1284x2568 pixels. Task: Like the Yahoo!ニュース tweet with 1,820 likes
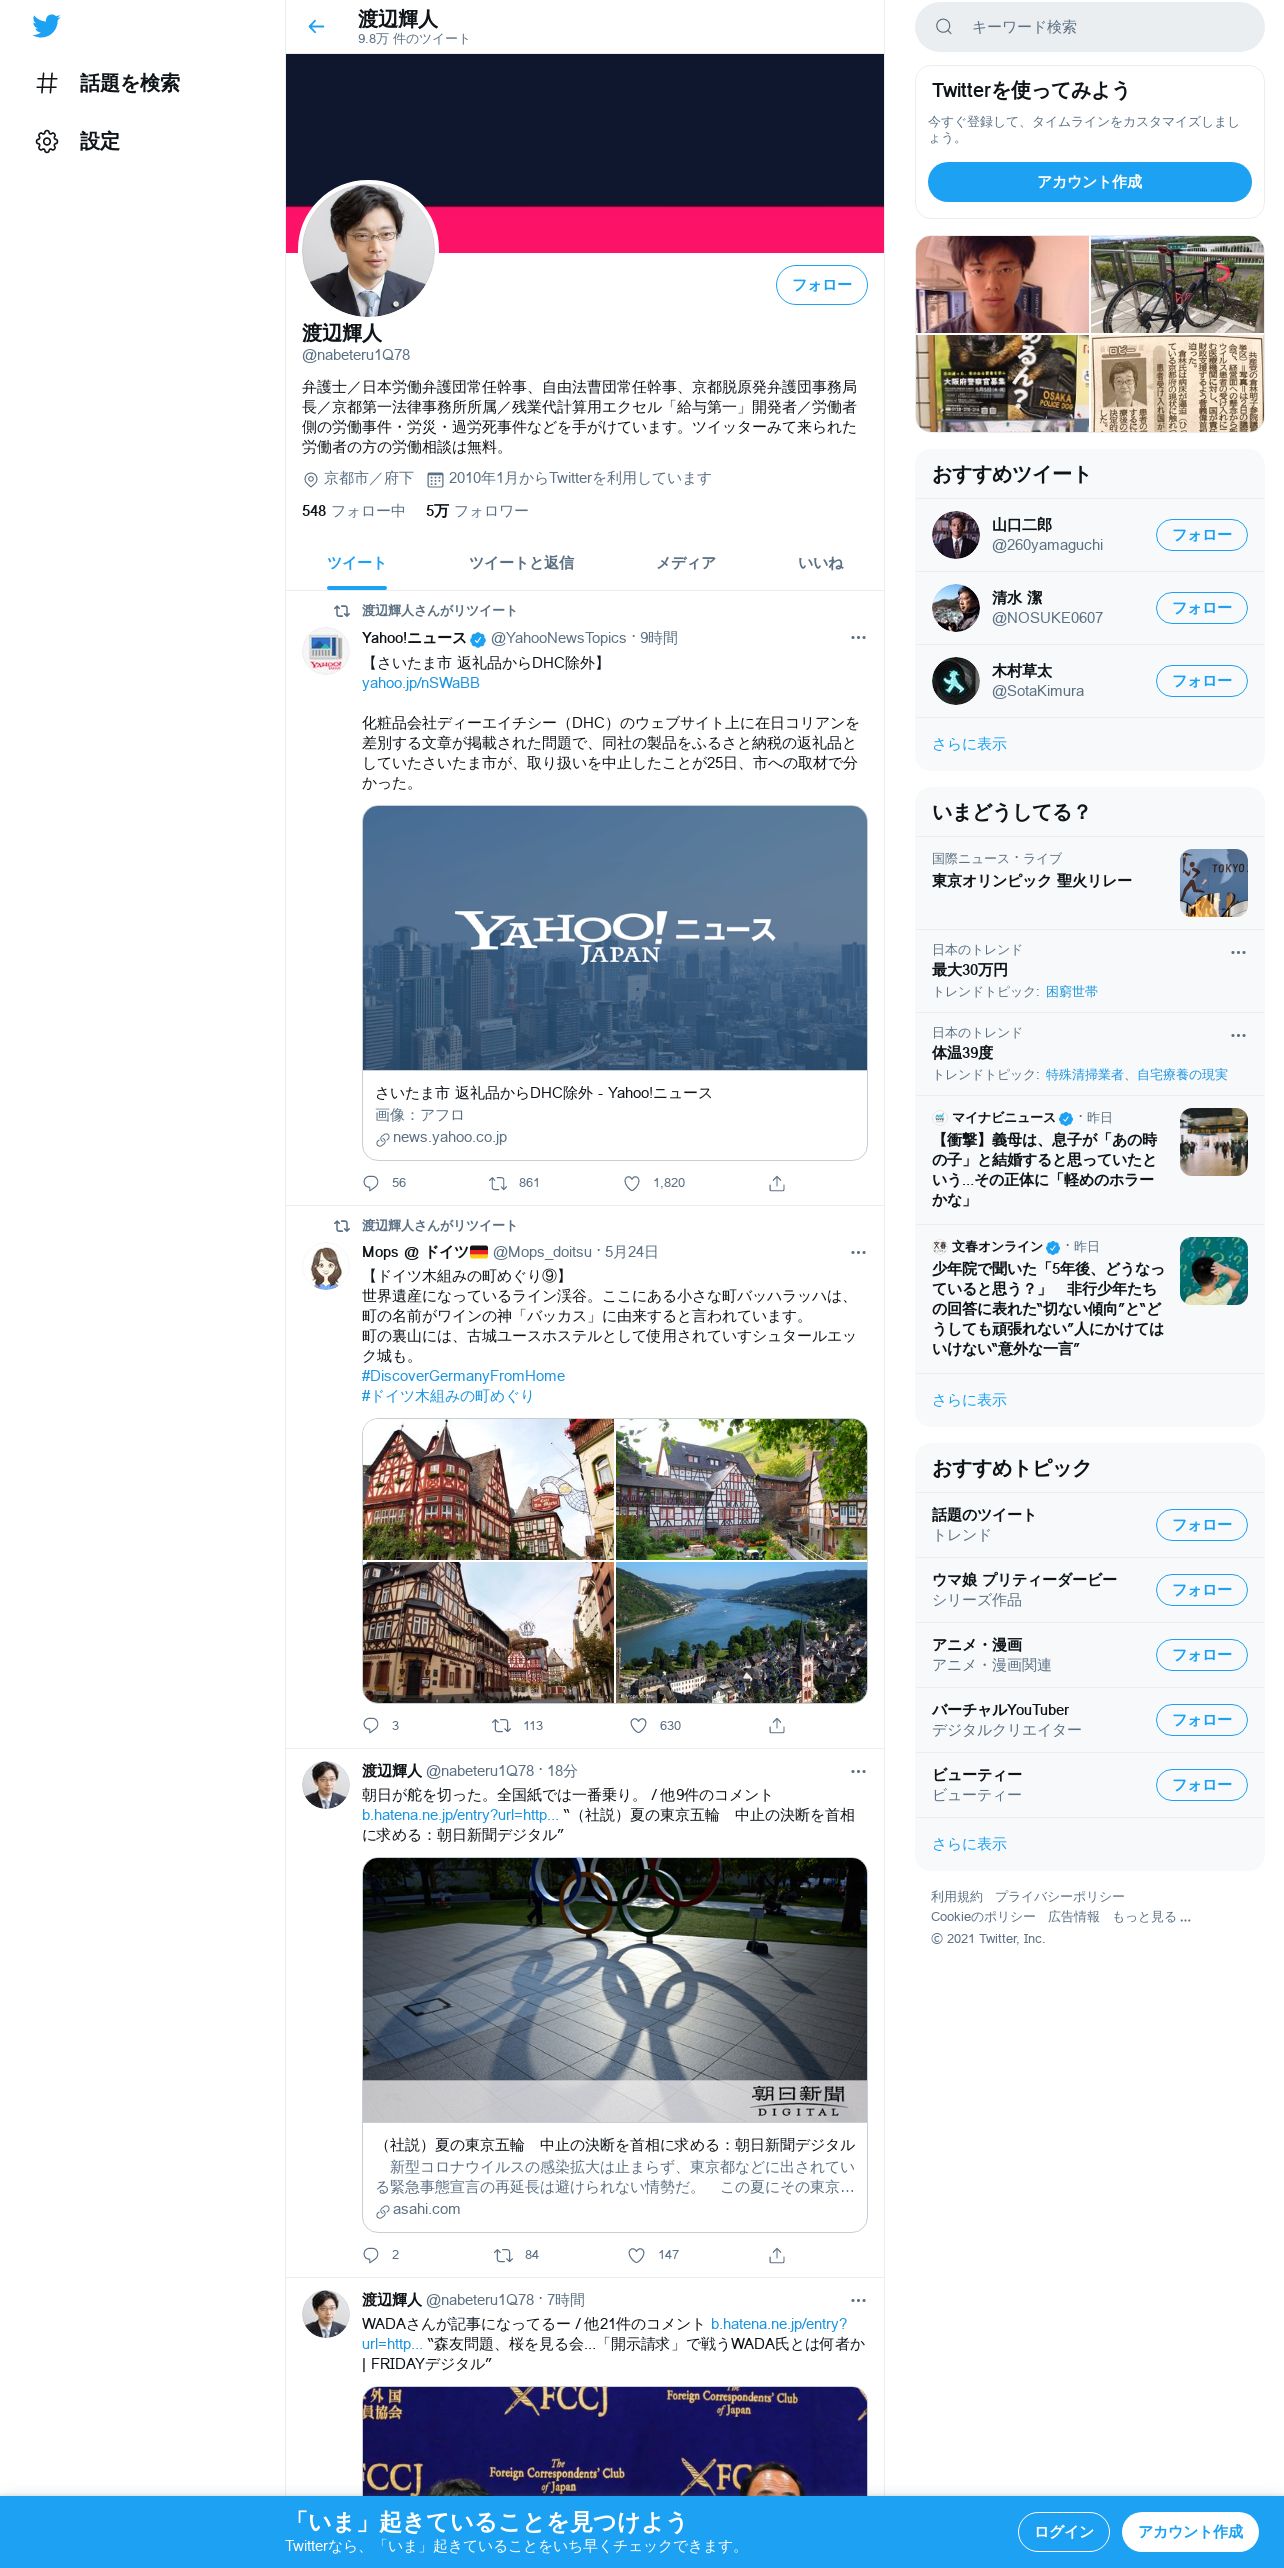[x=632, y=1183]
